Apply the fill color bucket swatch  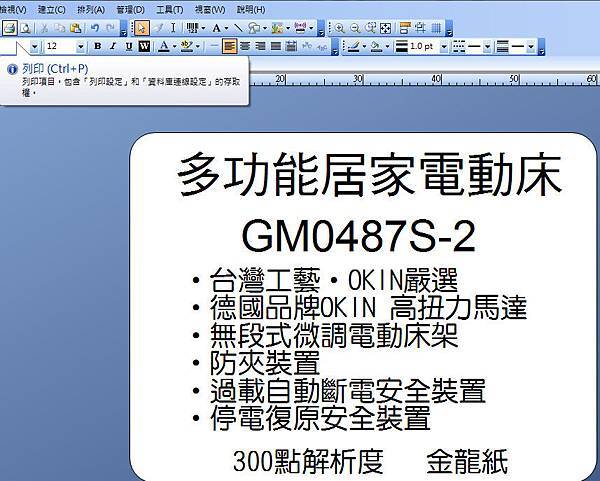point(376,47)
